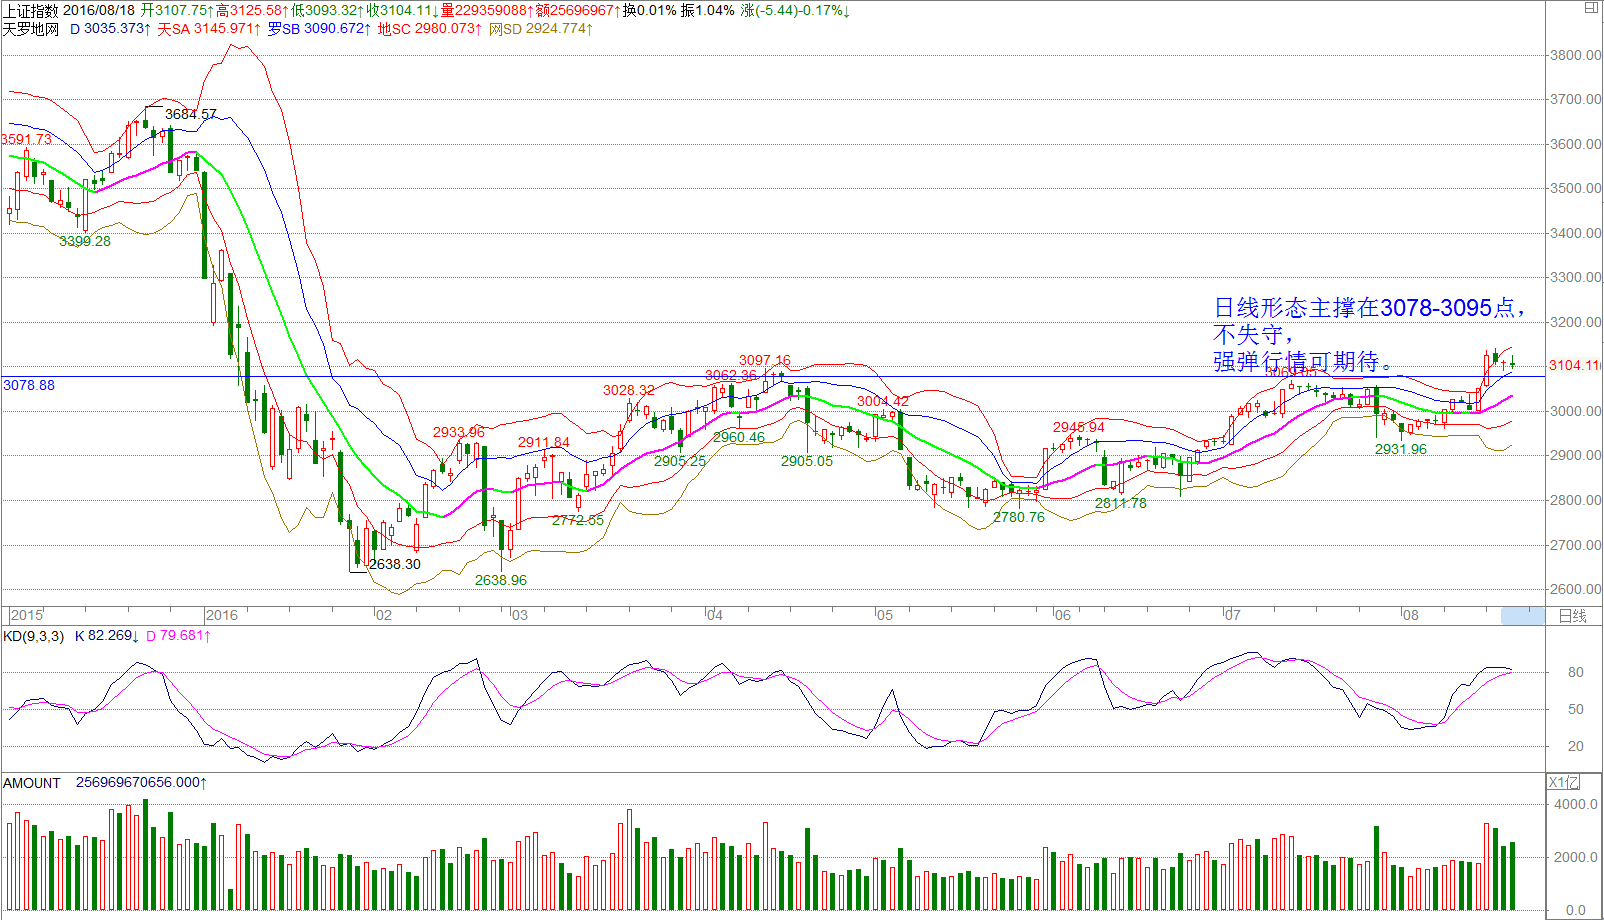The height and width of the screenshot is (920, 1604).
Task: Click the 4000.0 amount axis label
Action: click(x=1575, y=804)
